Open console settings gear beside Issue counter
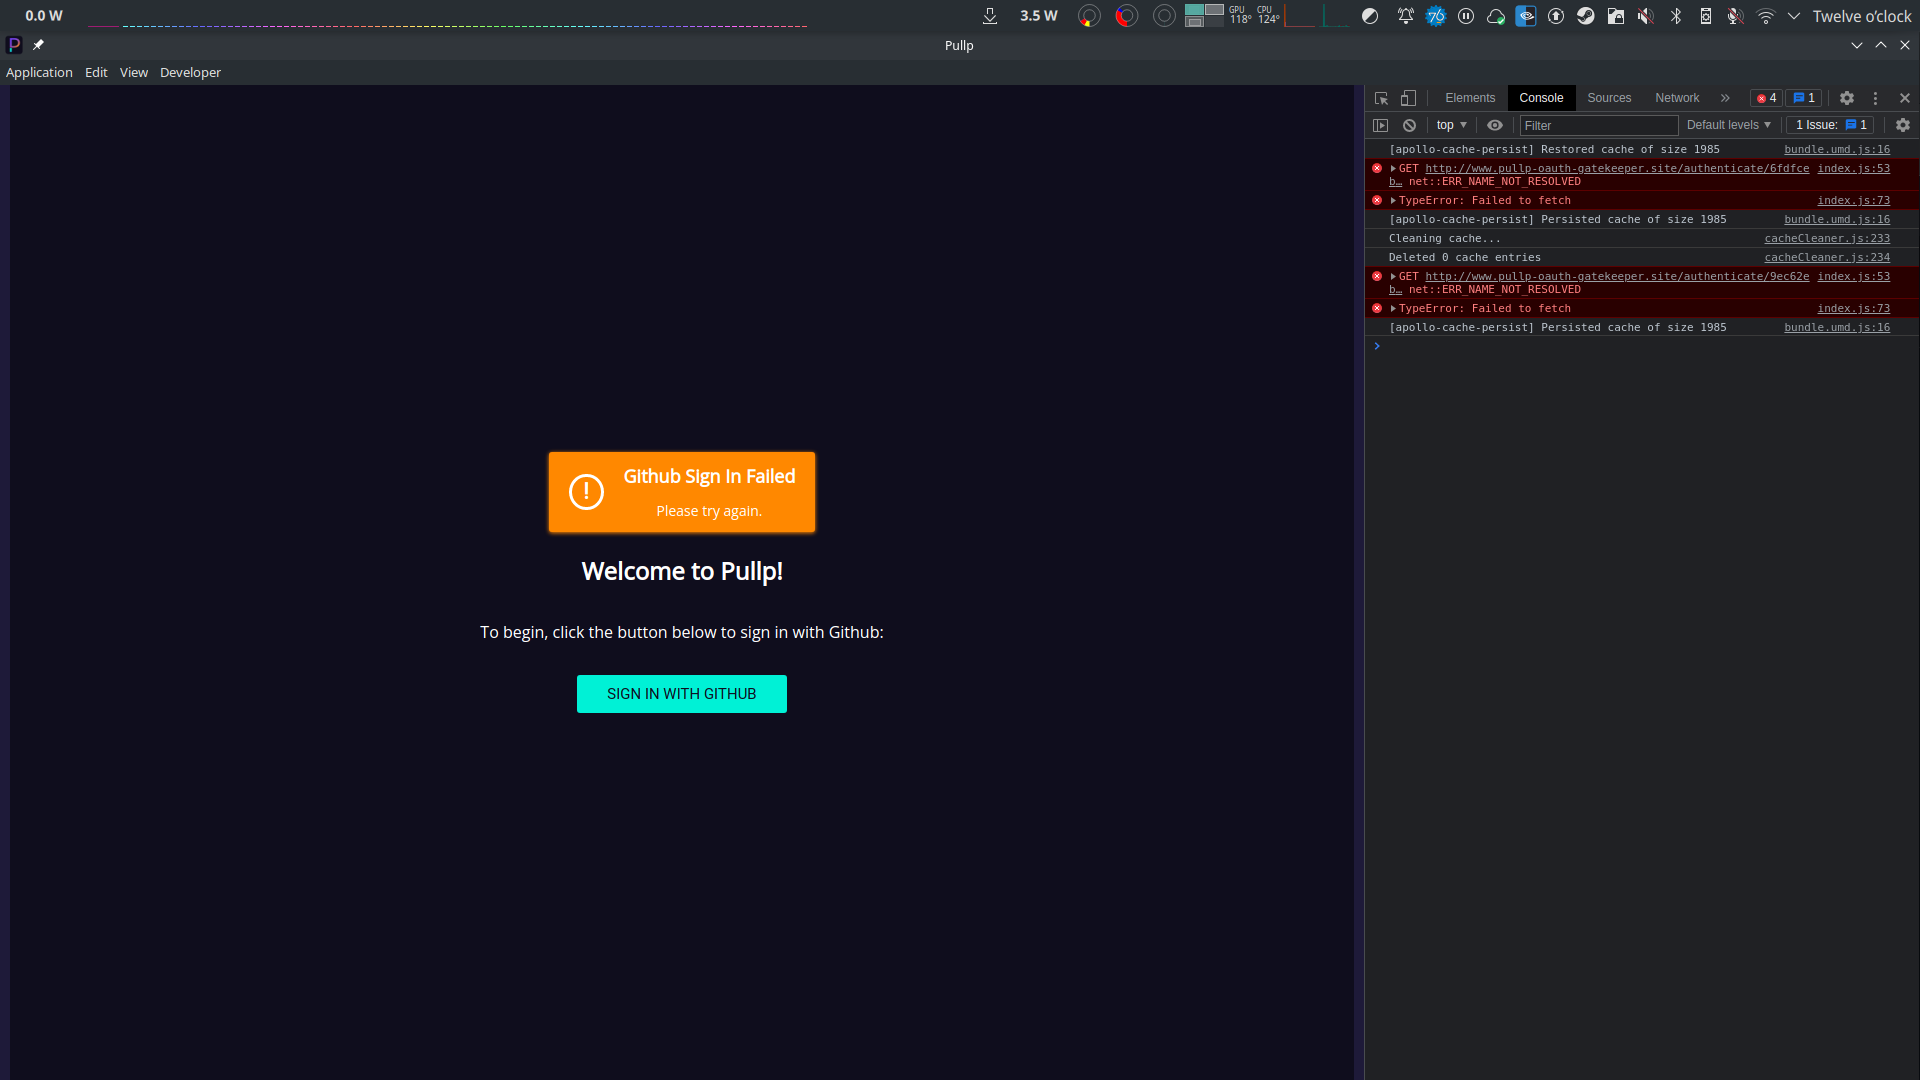1920x1080 pixels. [1903, 125]
